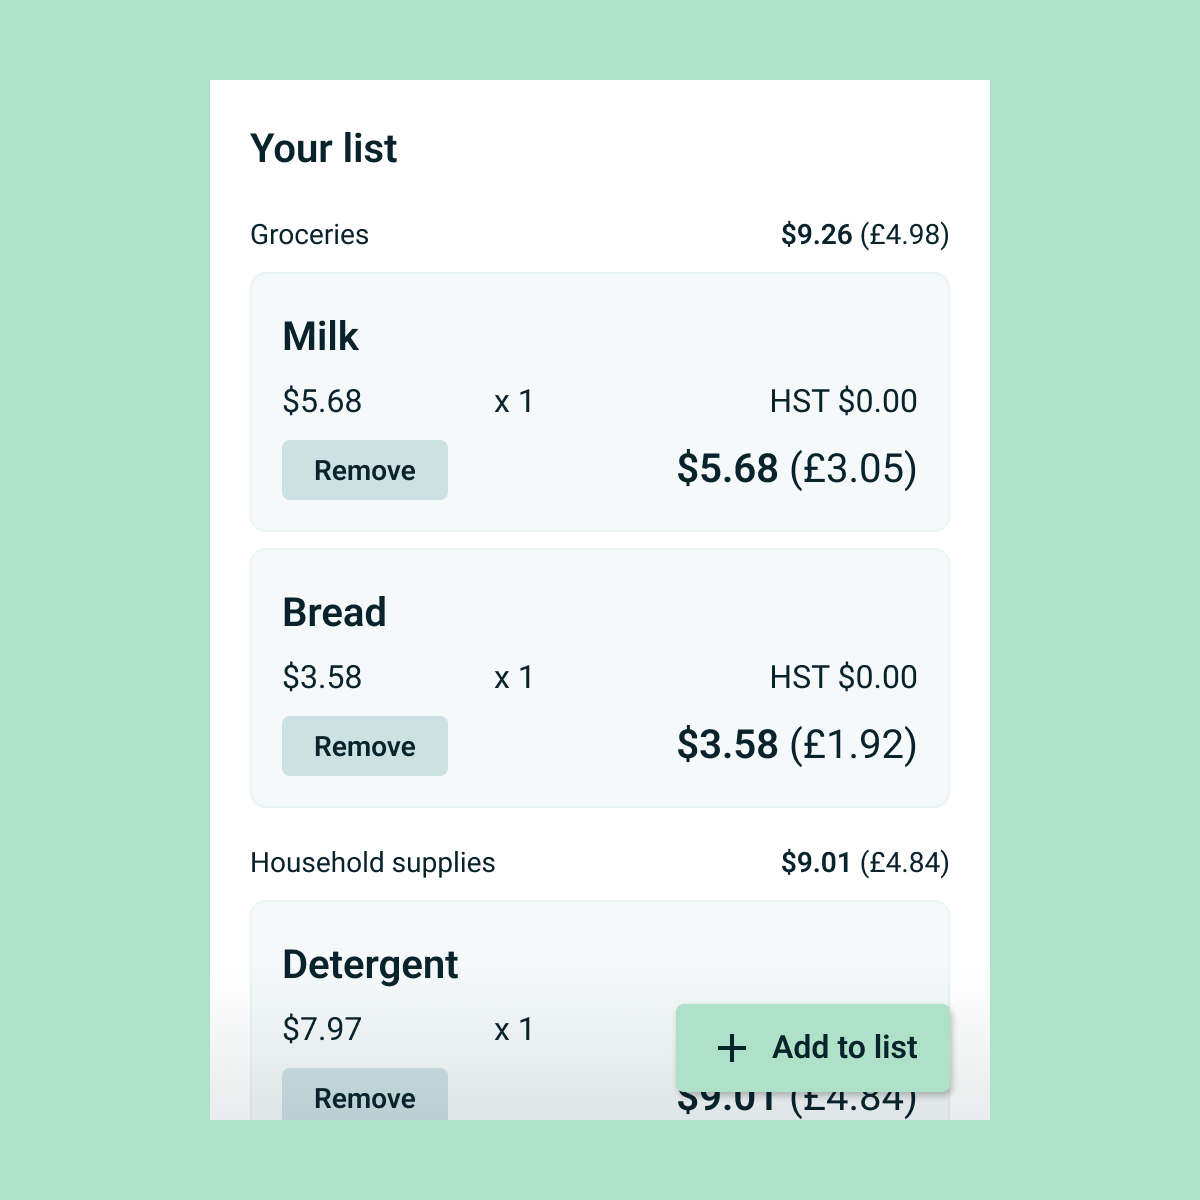Click the plus icon on Add to list

[732, 1048]
